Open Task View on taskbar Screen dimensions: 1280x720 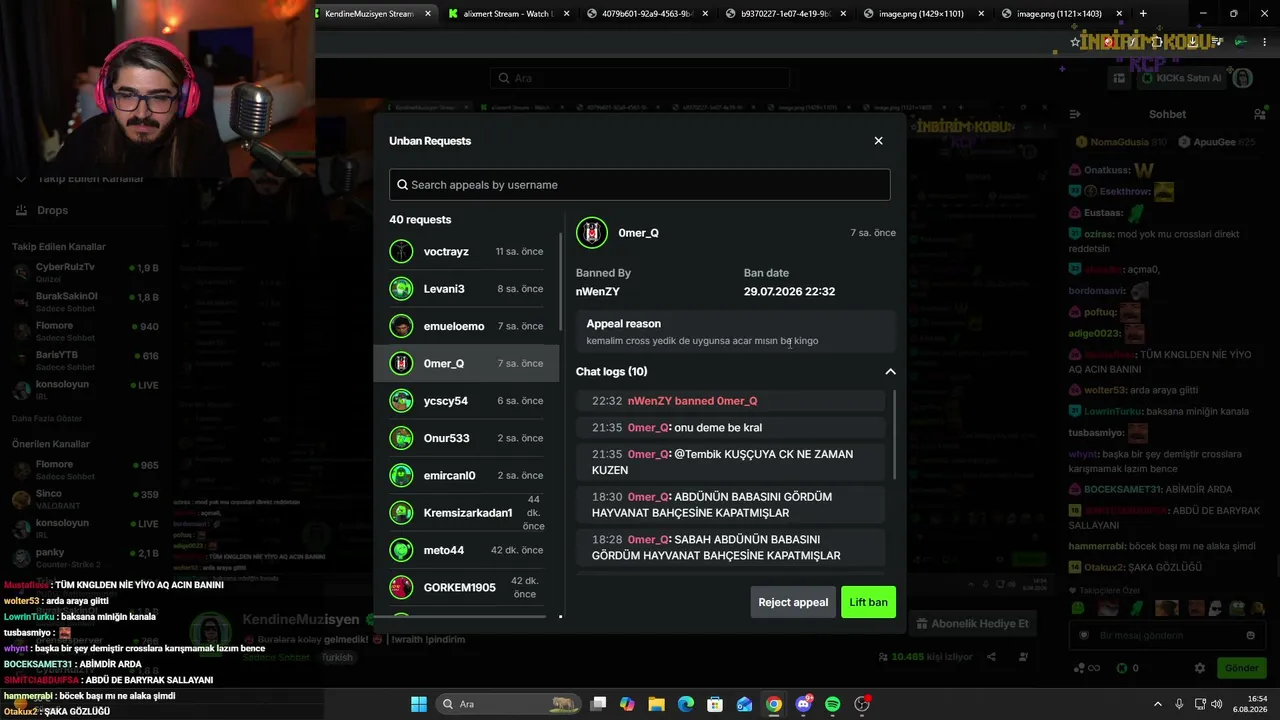(x=598, y=704)
